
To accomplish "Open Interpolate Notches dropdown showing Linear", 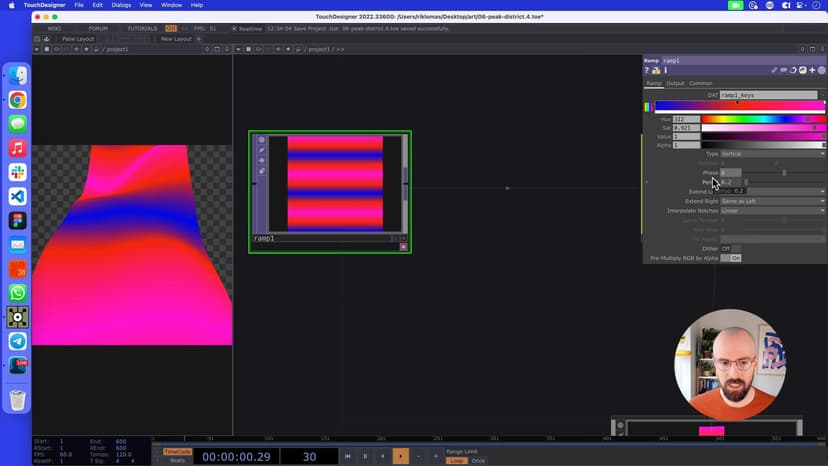I will (772, 211).
